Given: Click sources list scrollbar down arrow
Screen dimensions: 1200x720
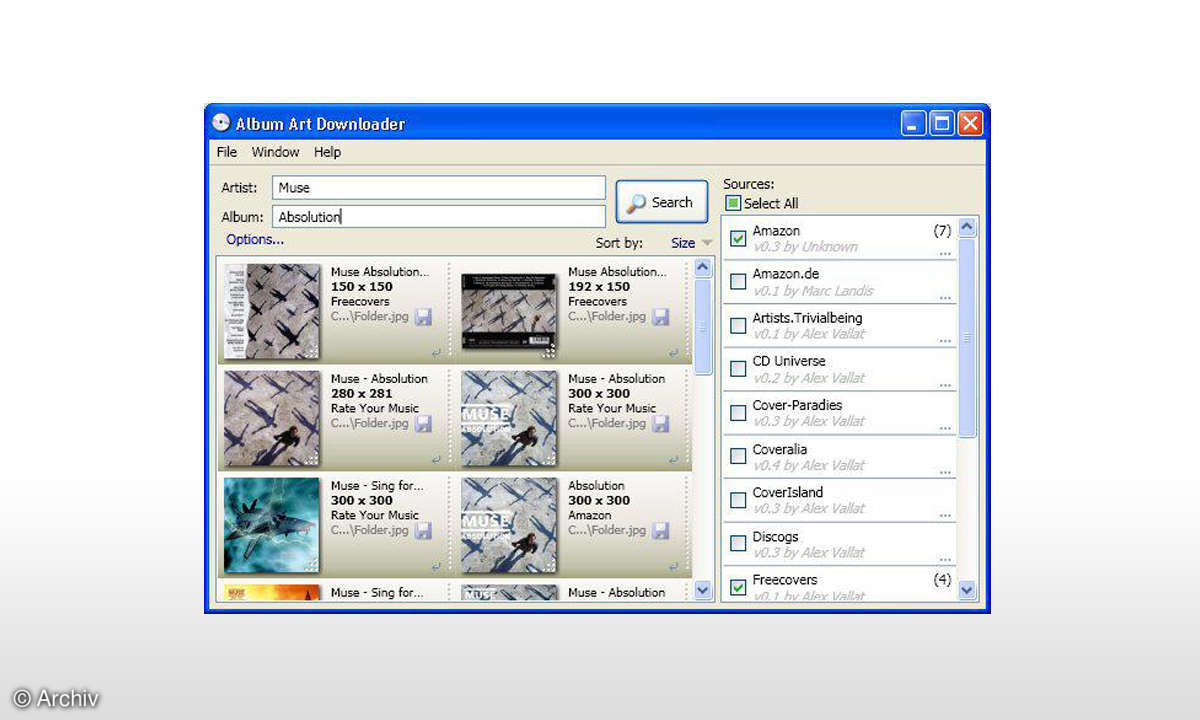Looking at the screenshot, I should [967, 590].
